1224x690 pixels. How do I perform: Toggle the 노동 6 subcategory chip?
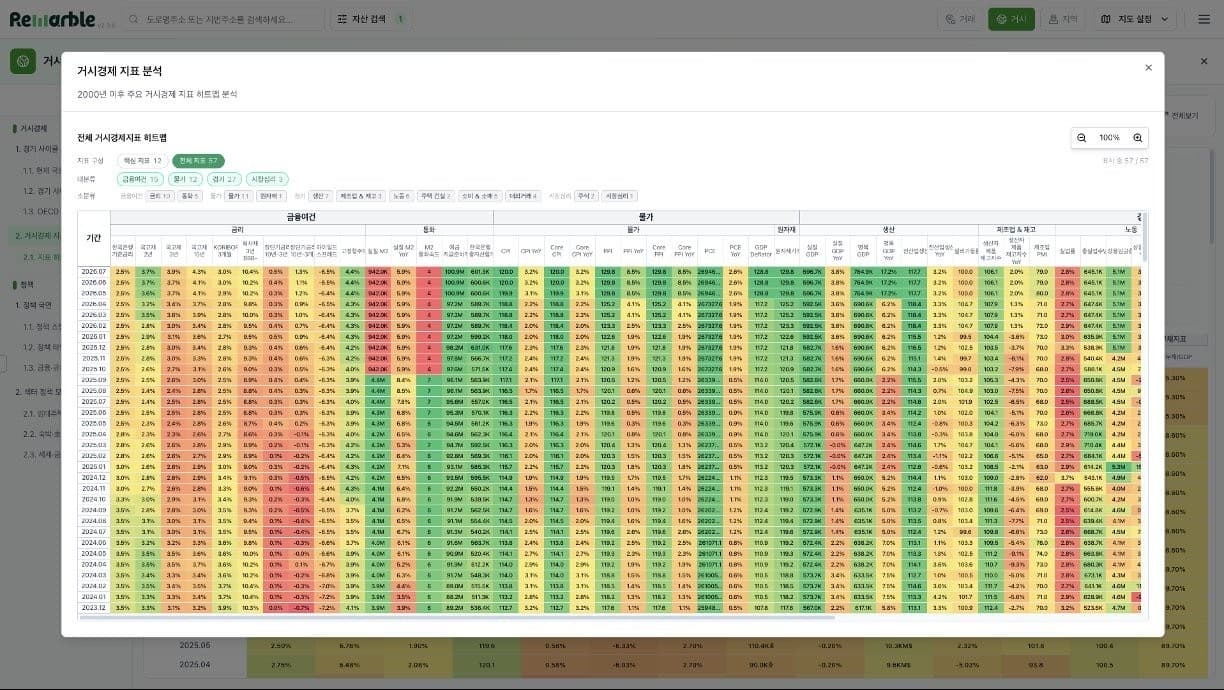pos(402,196)
